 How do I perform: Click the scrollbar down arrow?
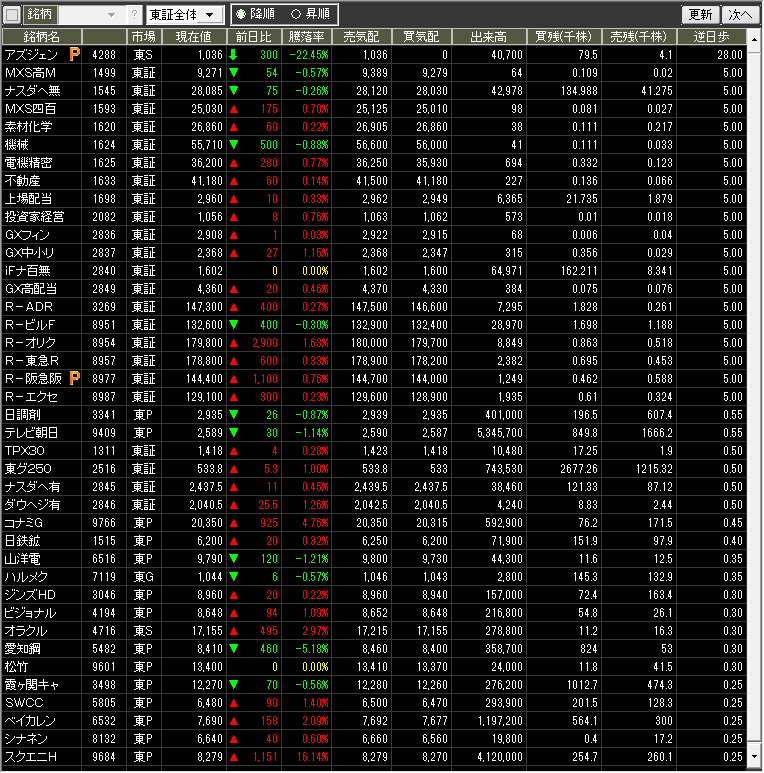[x=754, y=756]
